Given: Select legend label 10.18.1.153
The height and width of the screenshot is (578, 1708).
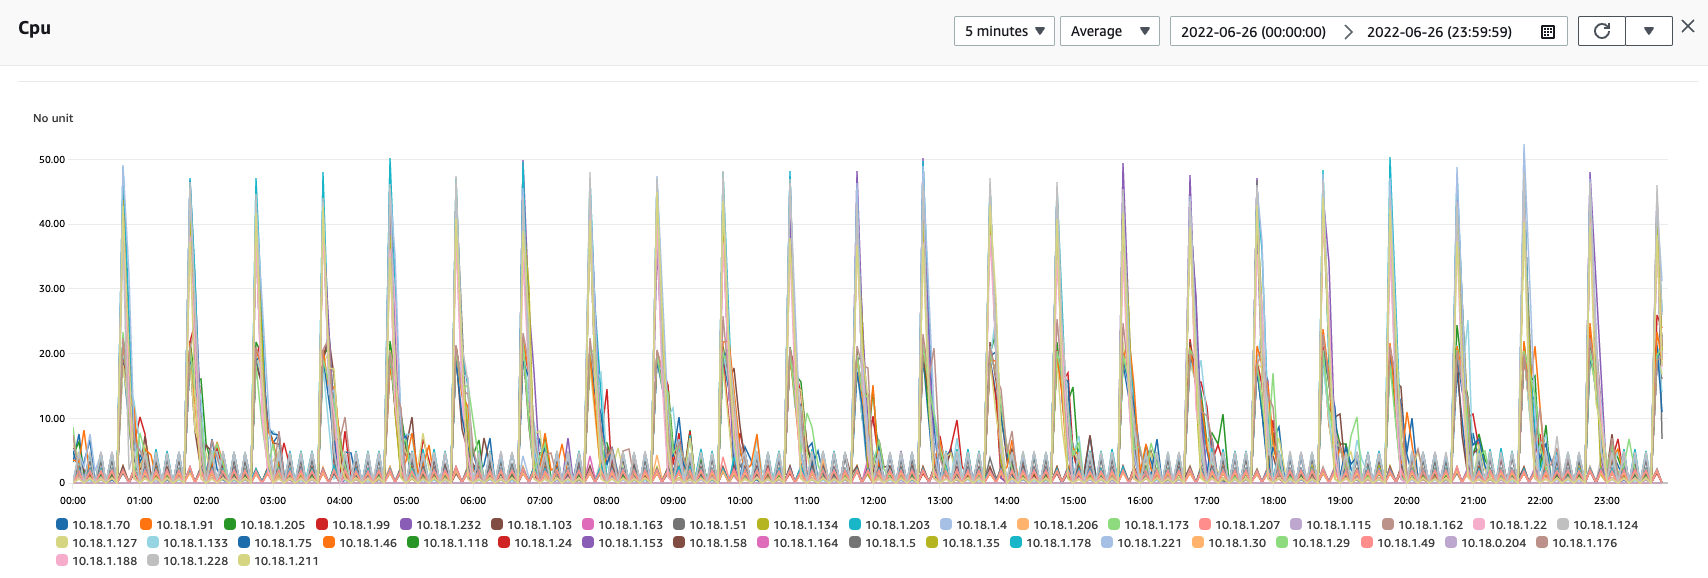Looking at the screenshot, I should 631,543.
